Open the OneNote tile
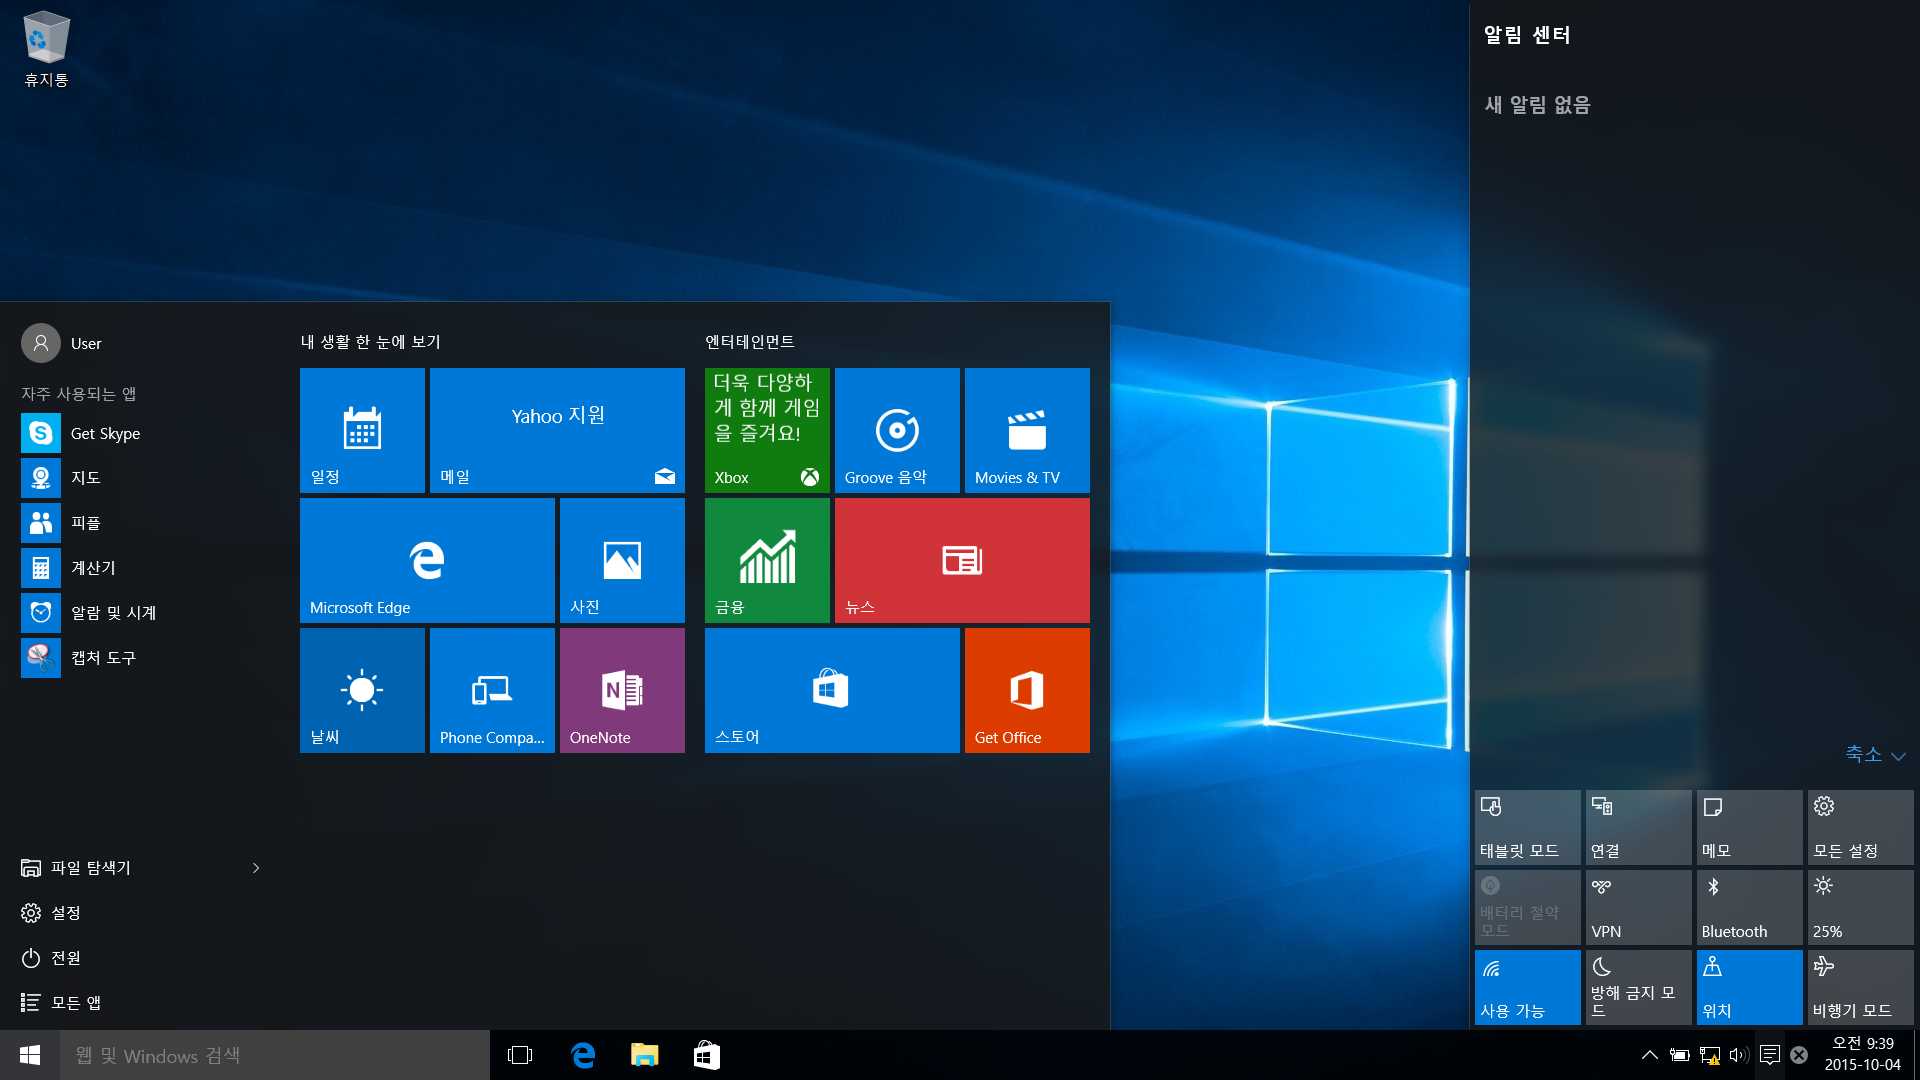The height and width of the screenshot is (1080, 1920). coord(622,690)
